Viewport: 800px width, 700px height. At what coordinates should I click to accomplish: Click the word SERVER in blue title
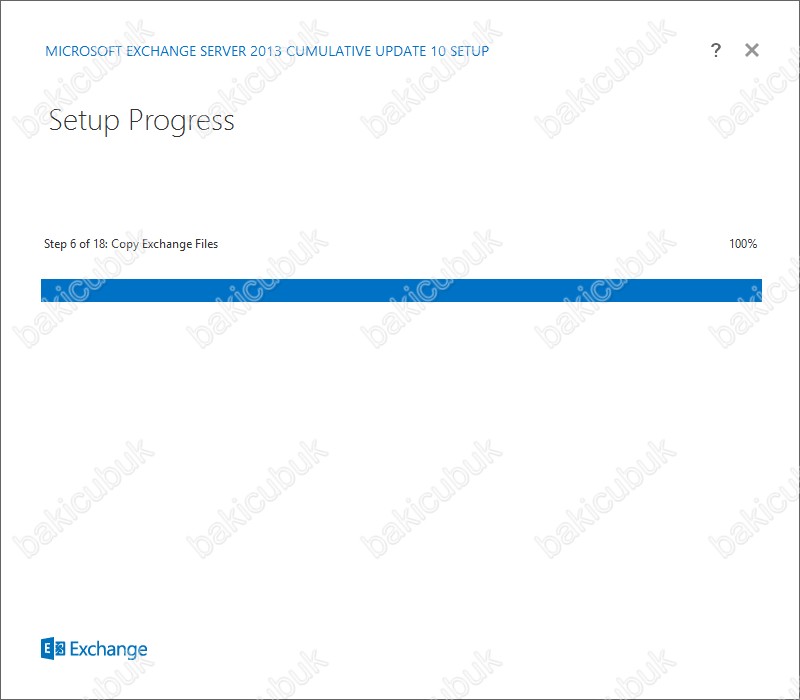[223, 51]
